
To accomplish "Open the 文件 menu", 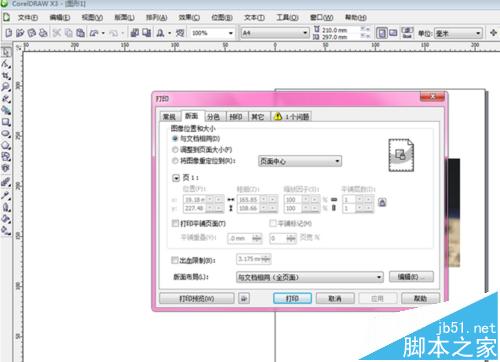I will tap(28, 17).
